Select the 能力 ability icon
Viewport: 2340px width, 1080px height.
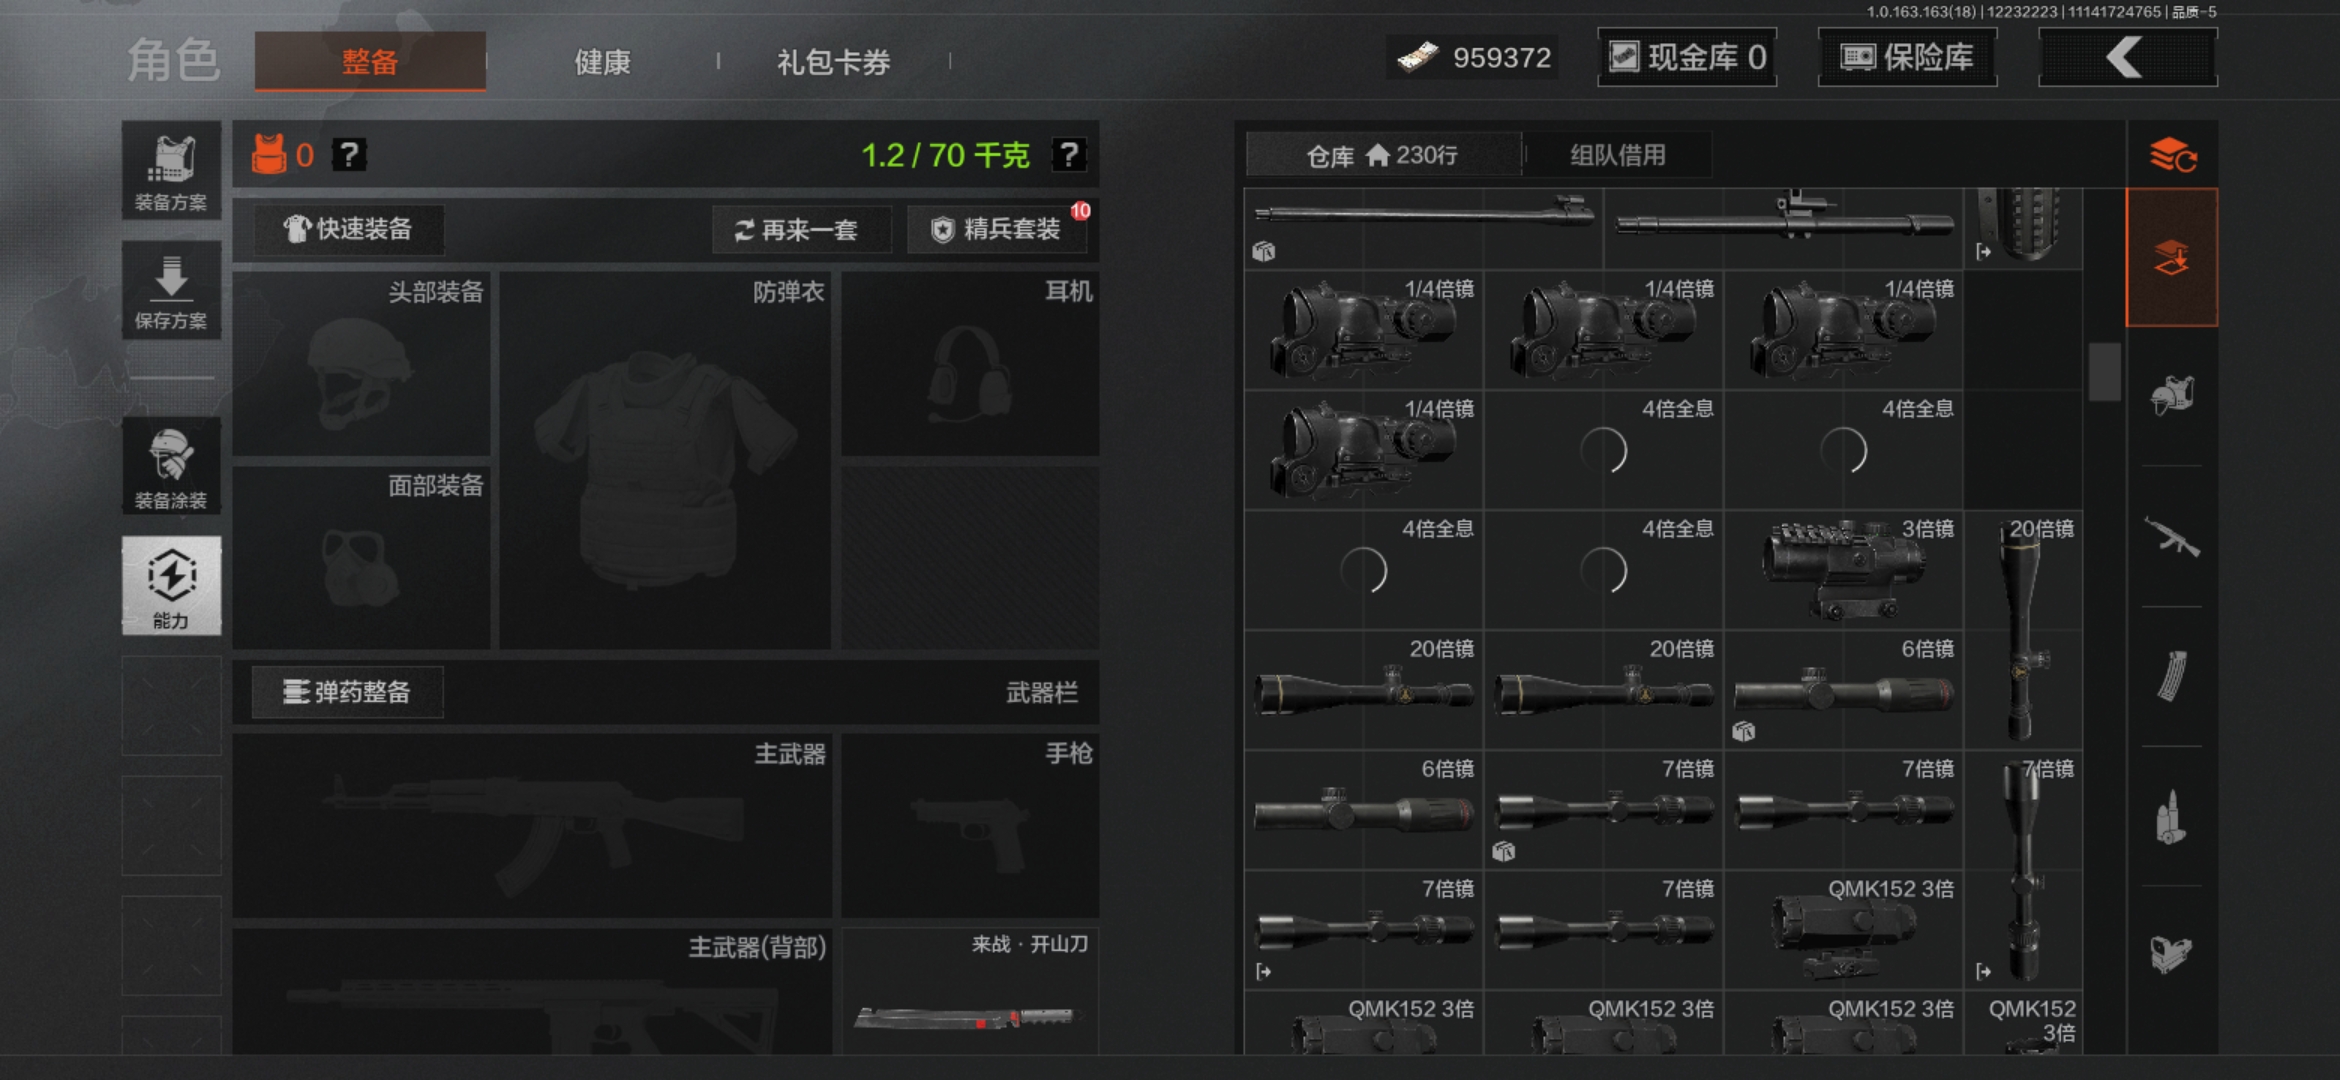[171, 585]
